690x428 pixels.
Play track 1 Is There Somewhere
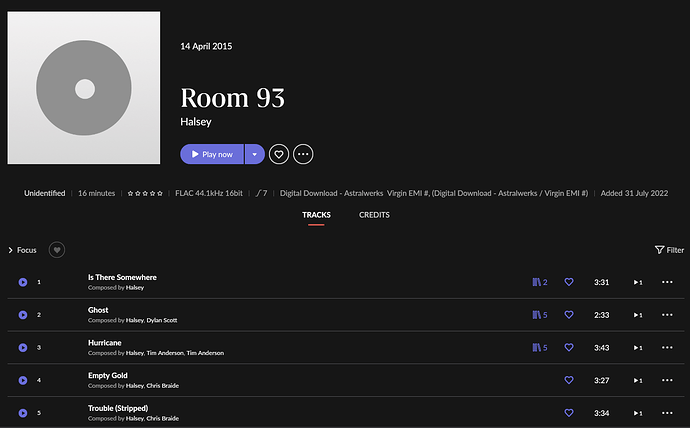pos(23,282)
